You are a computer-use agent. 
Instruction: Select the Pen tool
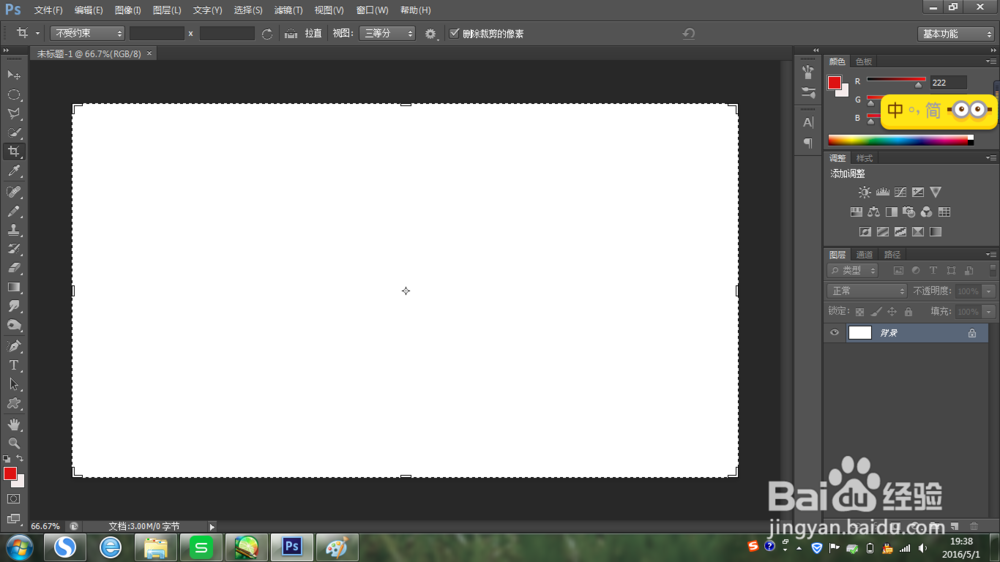tap(13, 346)
